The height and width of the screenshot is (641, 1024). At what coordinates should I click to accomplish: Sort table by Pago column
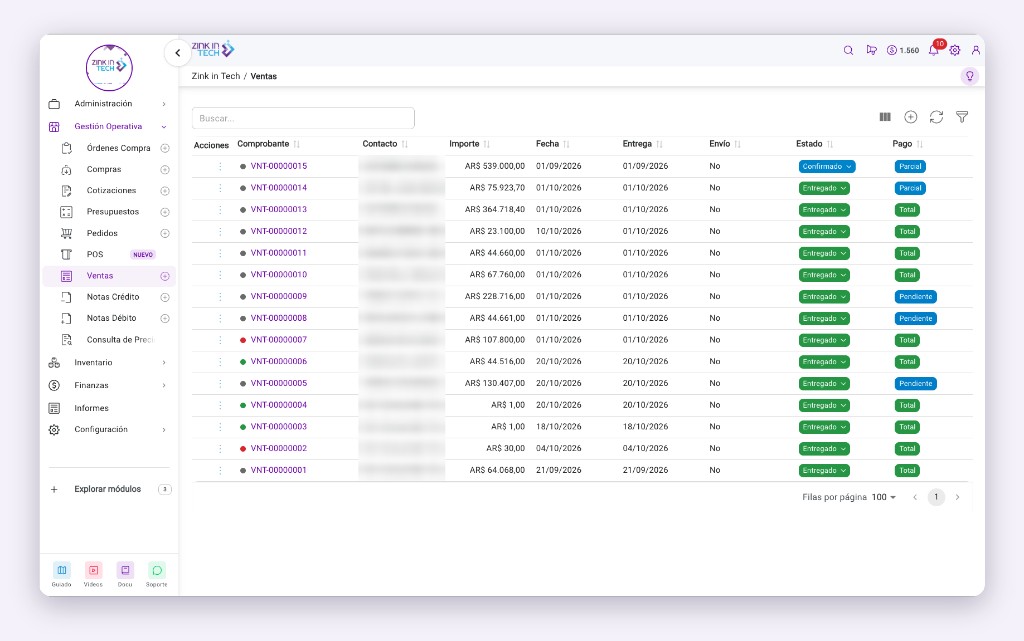coord(920,144)
